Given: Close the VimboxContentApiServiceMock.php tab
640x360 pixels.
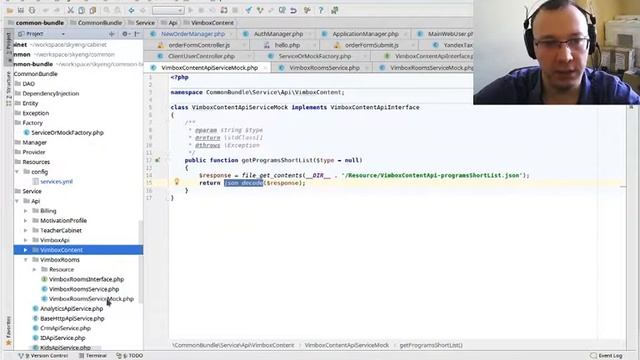Looking at the screenshot, I should coord(265,68).
